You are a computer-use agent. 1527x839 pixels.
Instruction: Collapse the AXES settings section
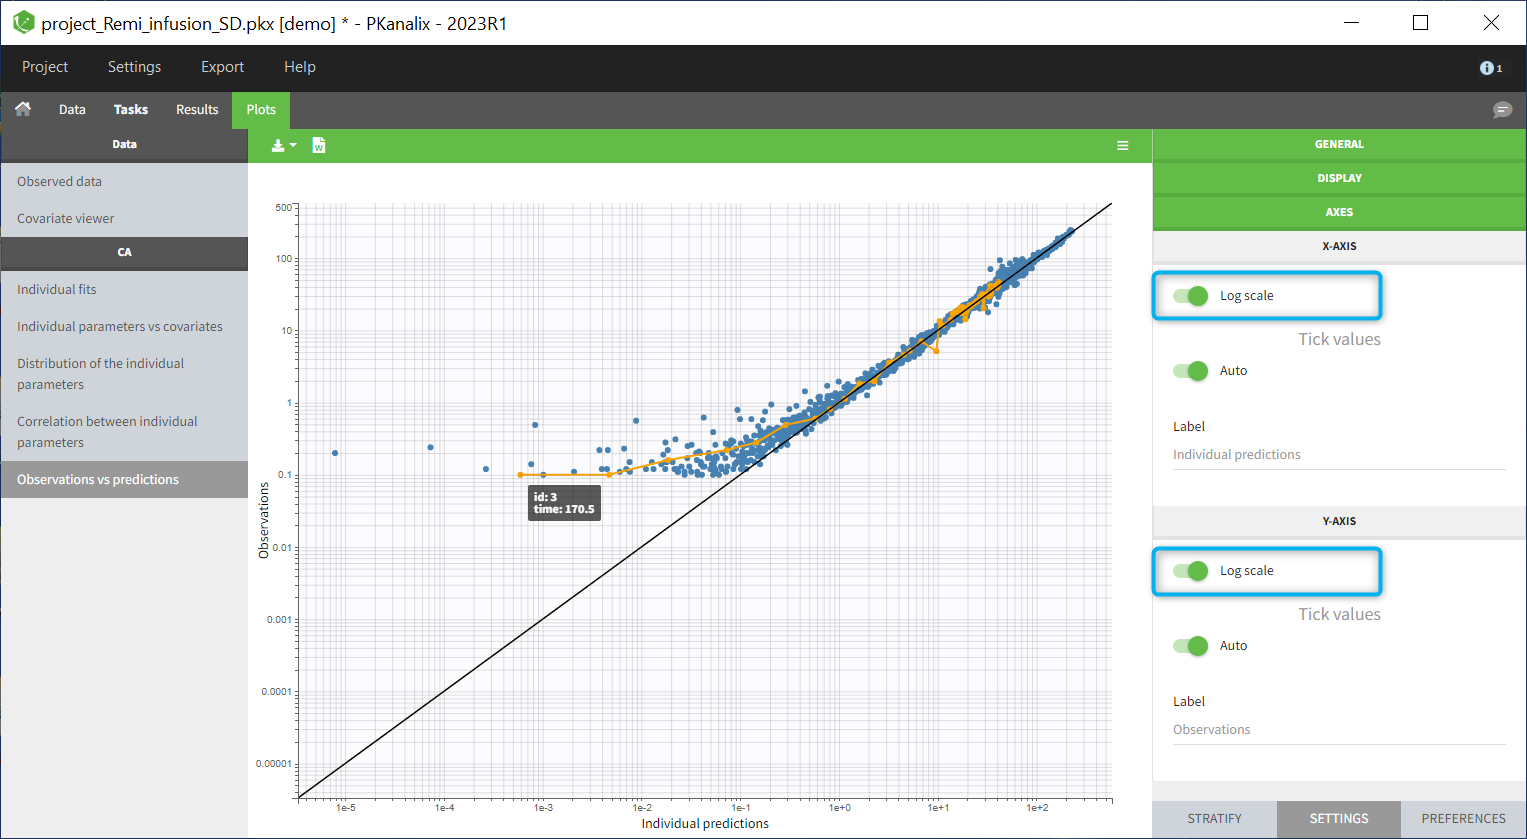[x=1338, y=212]
